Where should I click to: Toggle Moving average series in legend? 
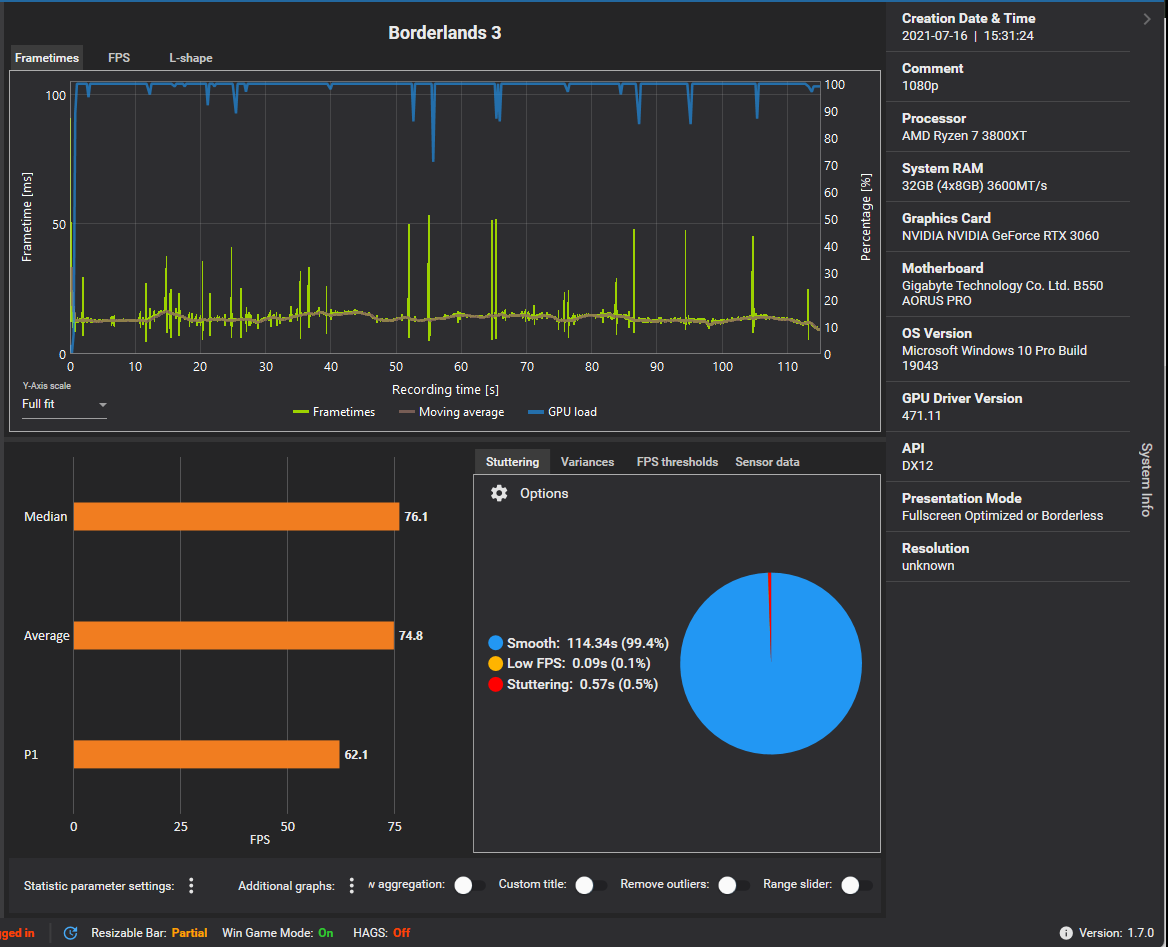click(451, 412)
